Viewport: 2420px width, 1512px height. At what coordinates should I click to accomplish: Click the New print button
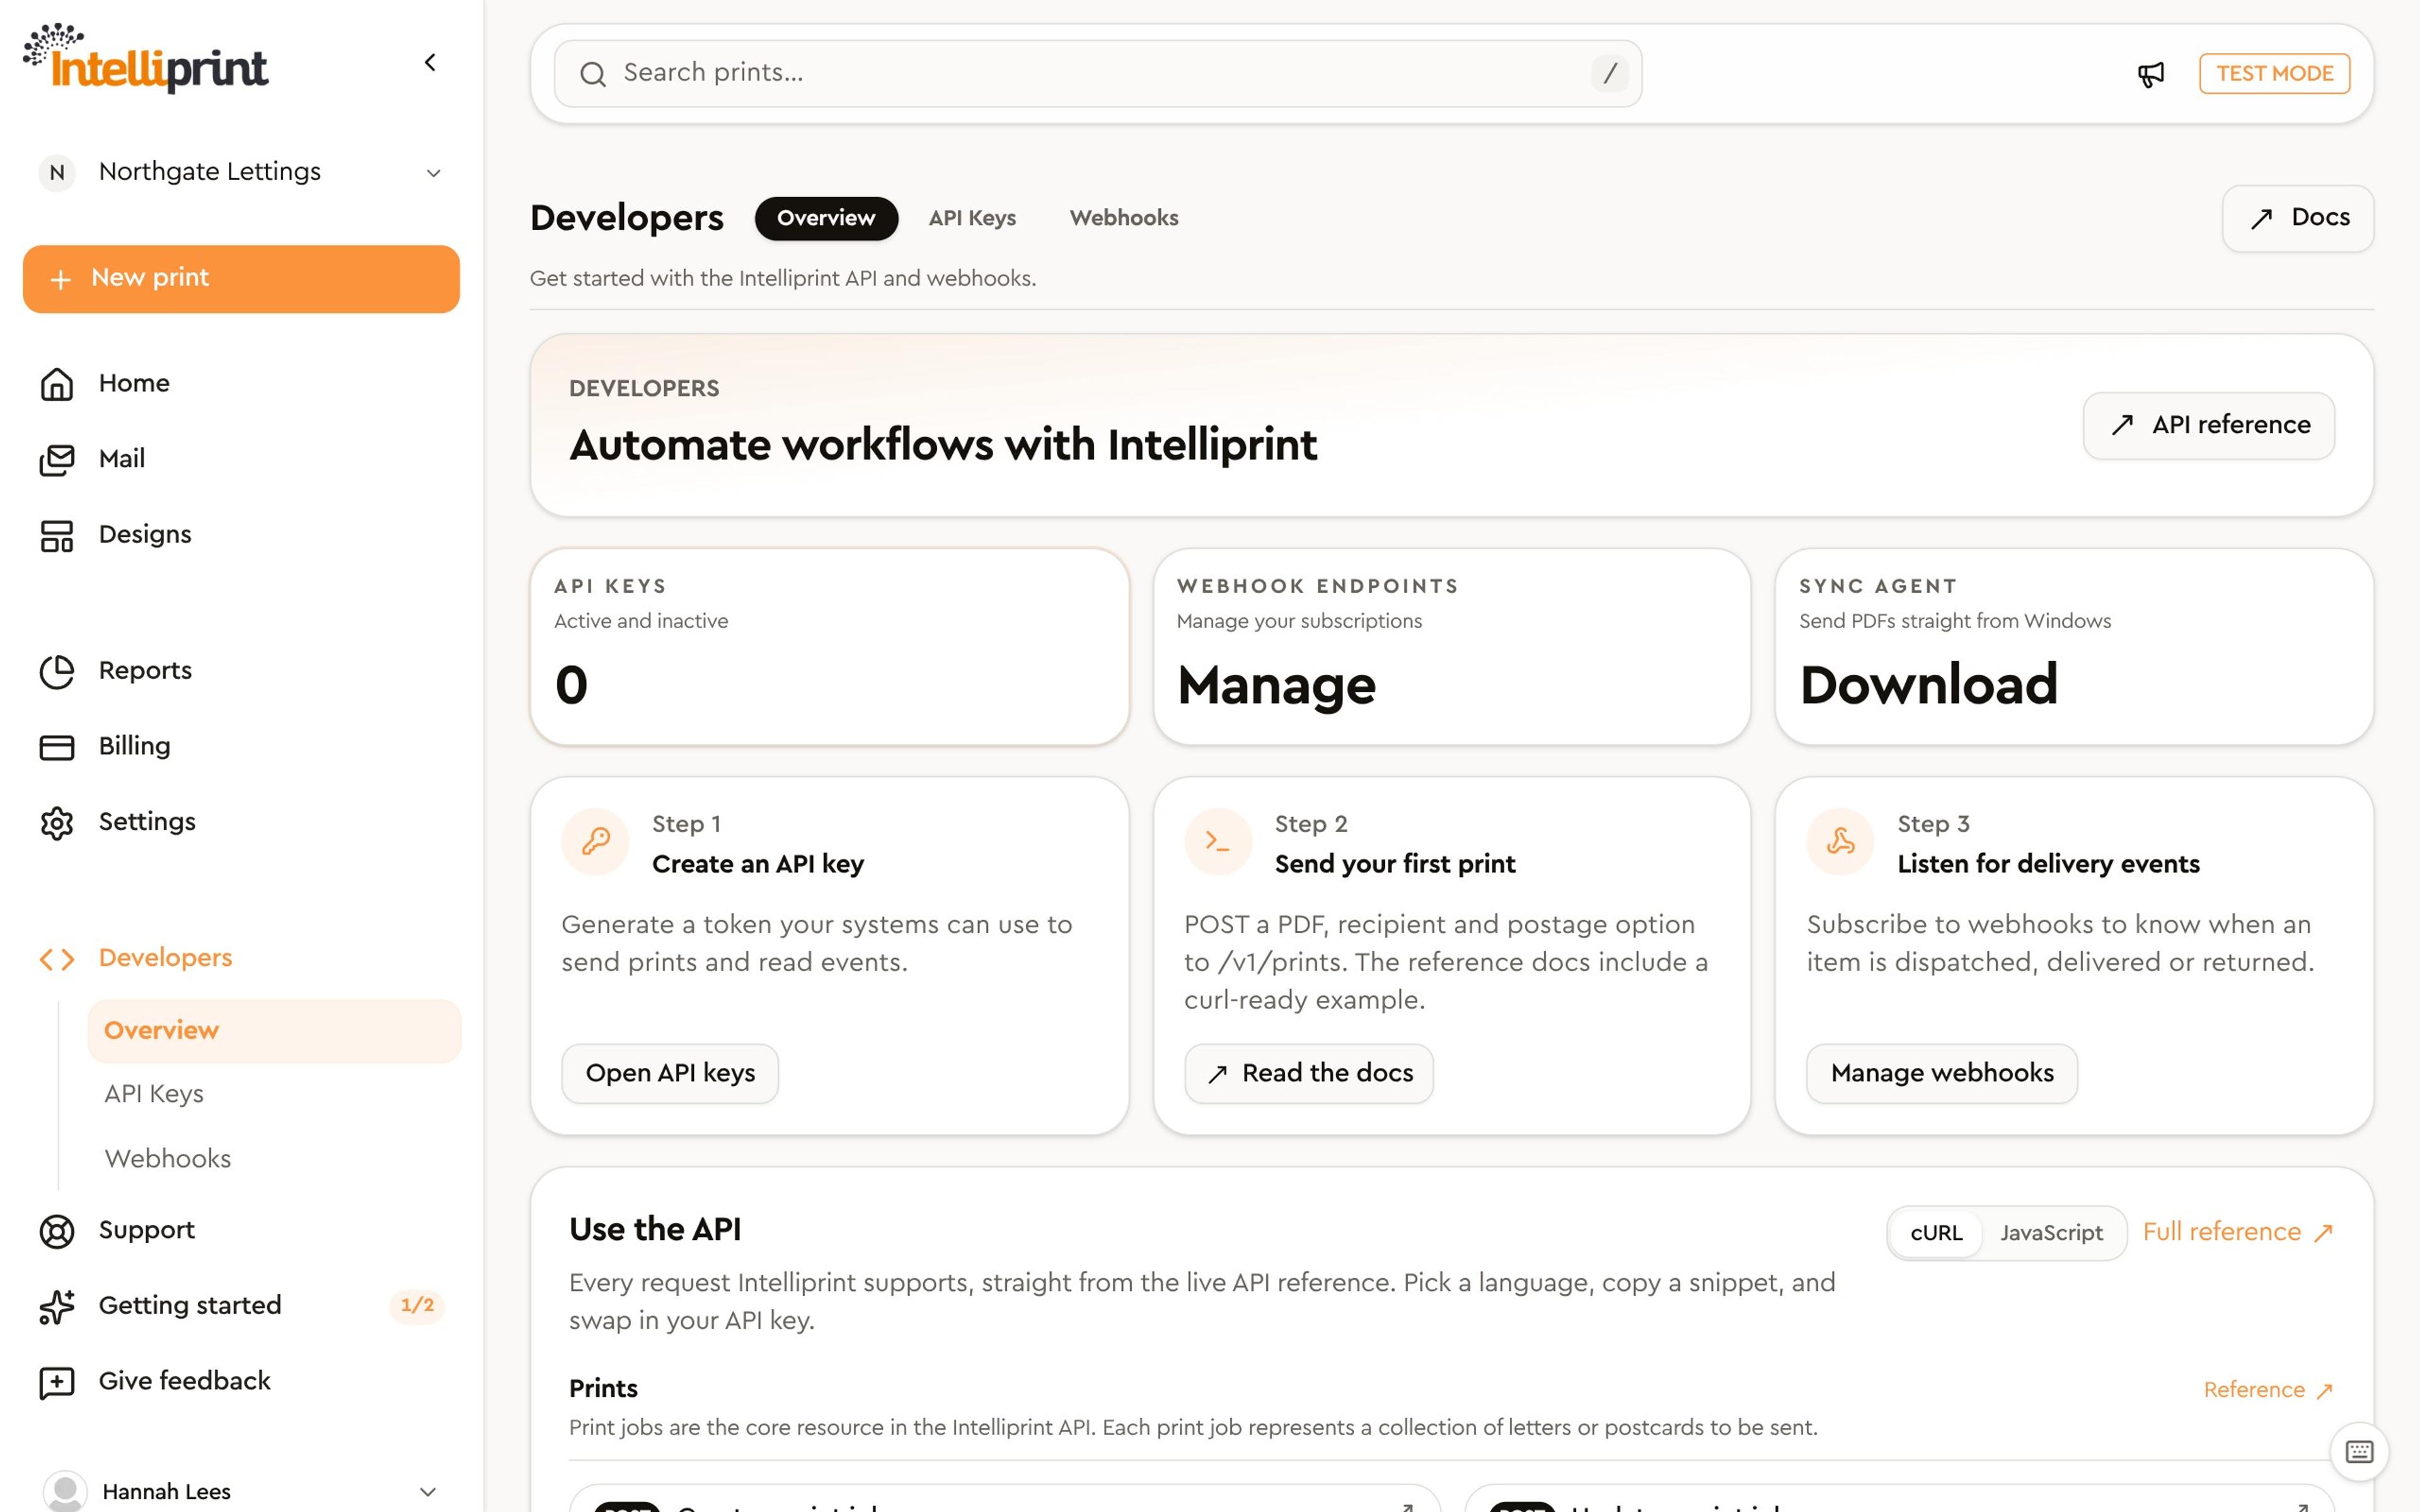pyautogui.click(x=241, y=279)
